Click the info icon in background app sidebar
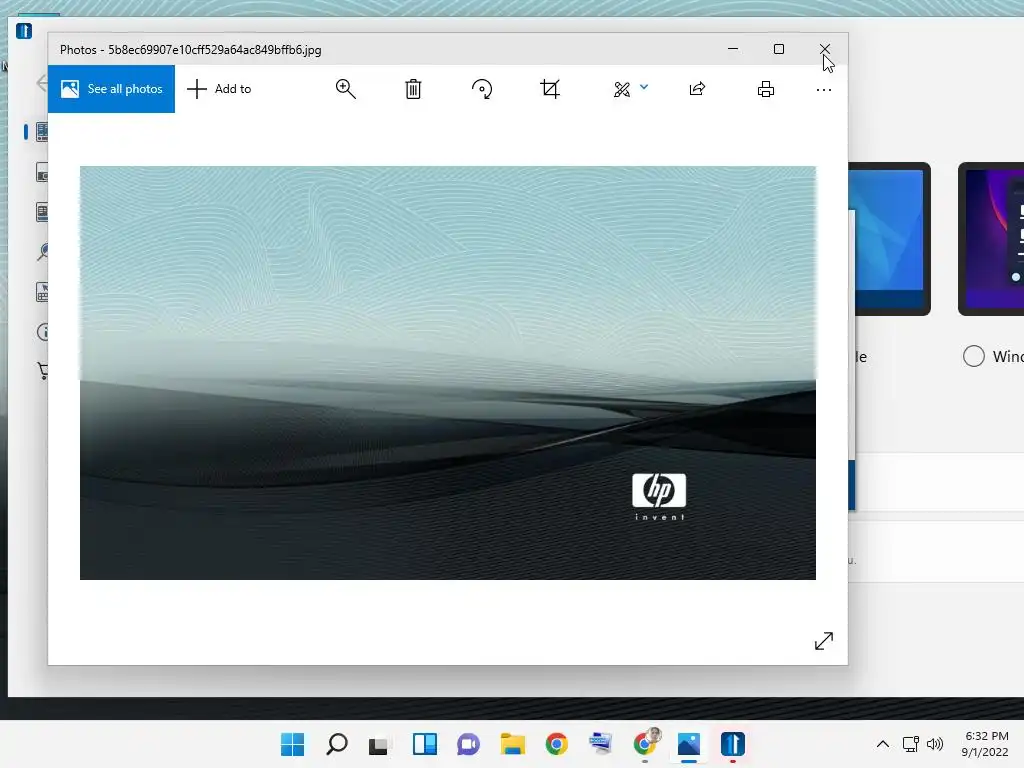 [43, 332]
